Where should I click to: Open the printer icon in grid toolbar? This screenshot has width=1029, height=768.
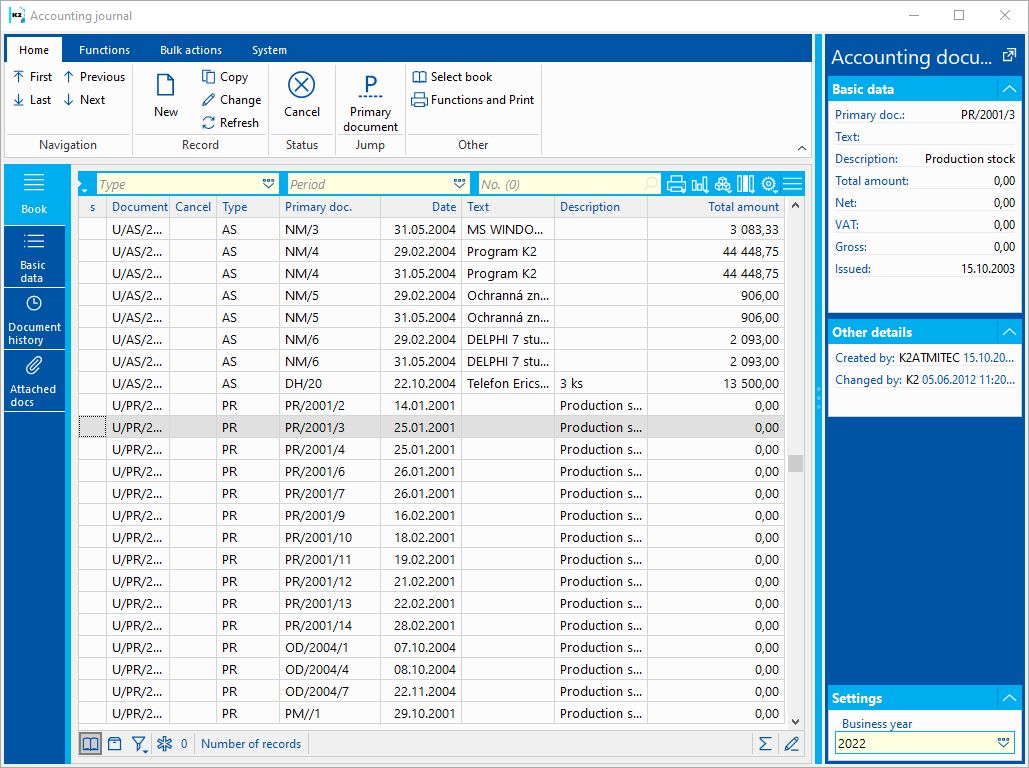(677, 184)
